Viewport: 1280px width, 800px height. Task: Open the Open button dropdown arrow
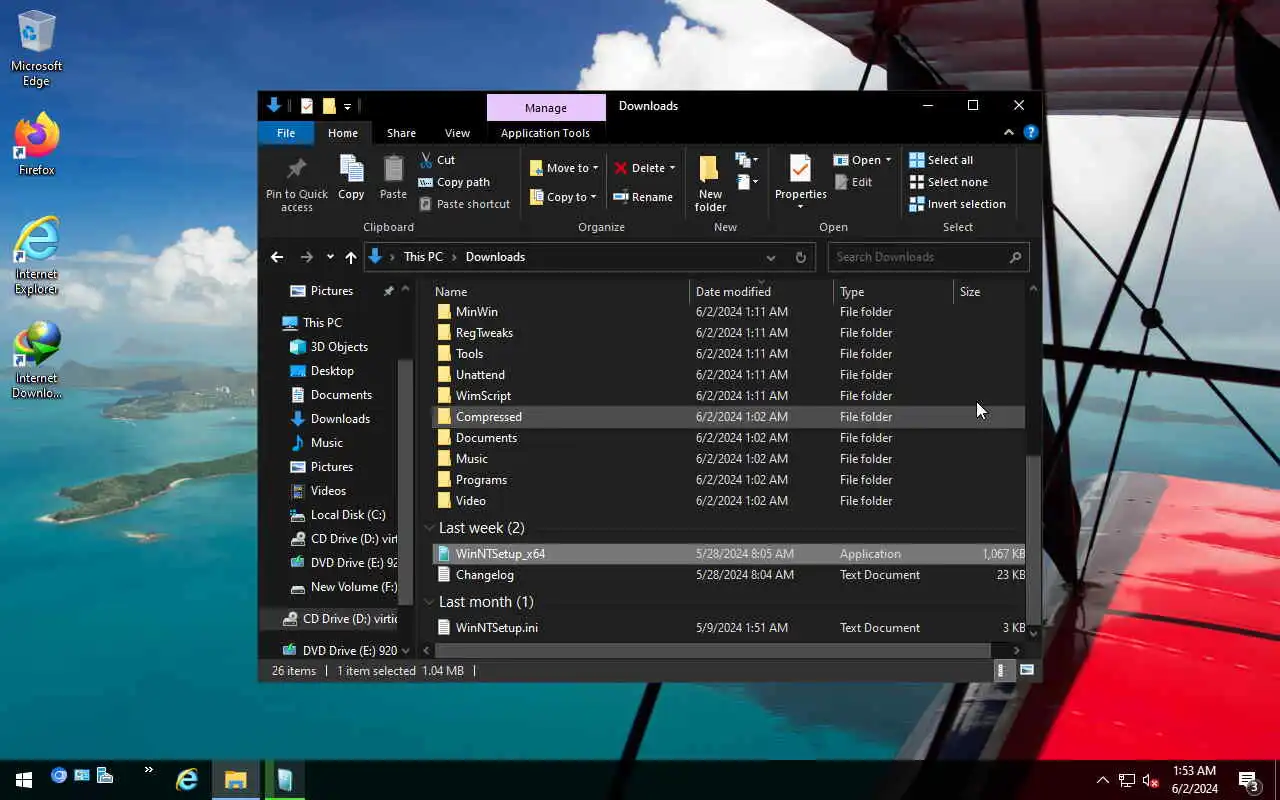pos(888,160)
